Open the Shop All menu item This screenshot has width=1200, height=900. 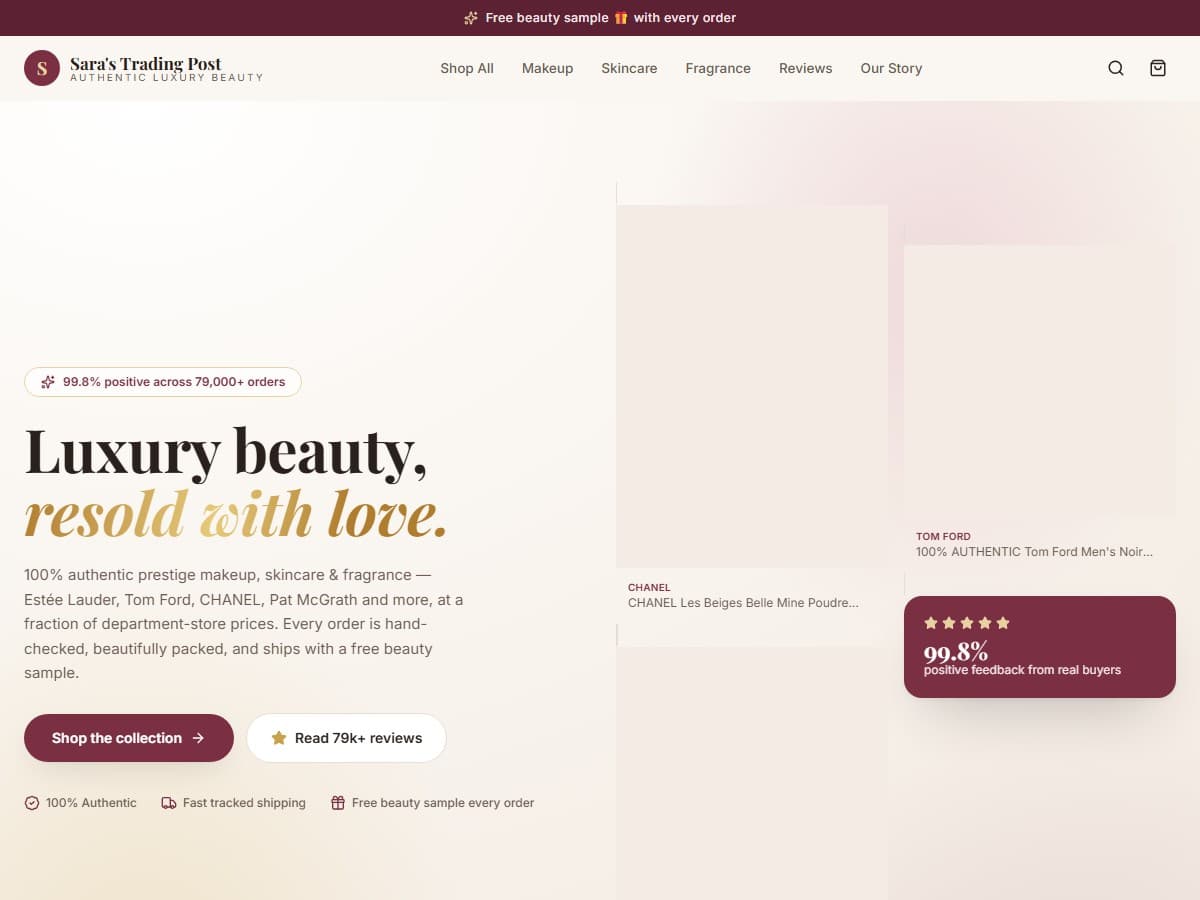(467, 68)
